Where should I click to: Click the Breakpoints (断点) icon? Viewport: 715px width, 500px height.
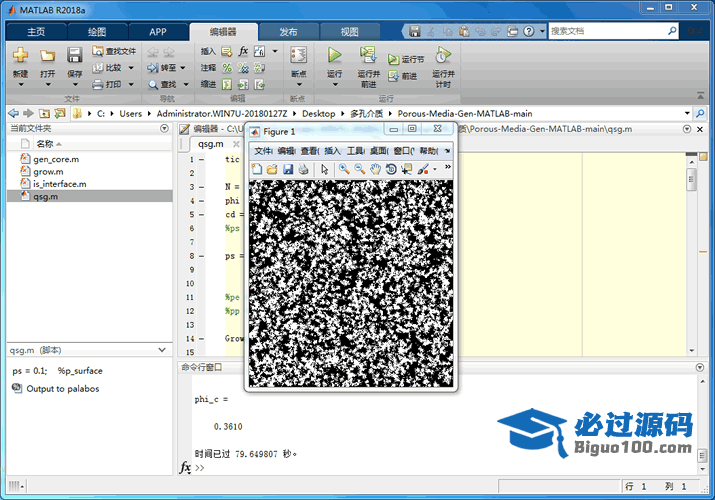point(299,55)
